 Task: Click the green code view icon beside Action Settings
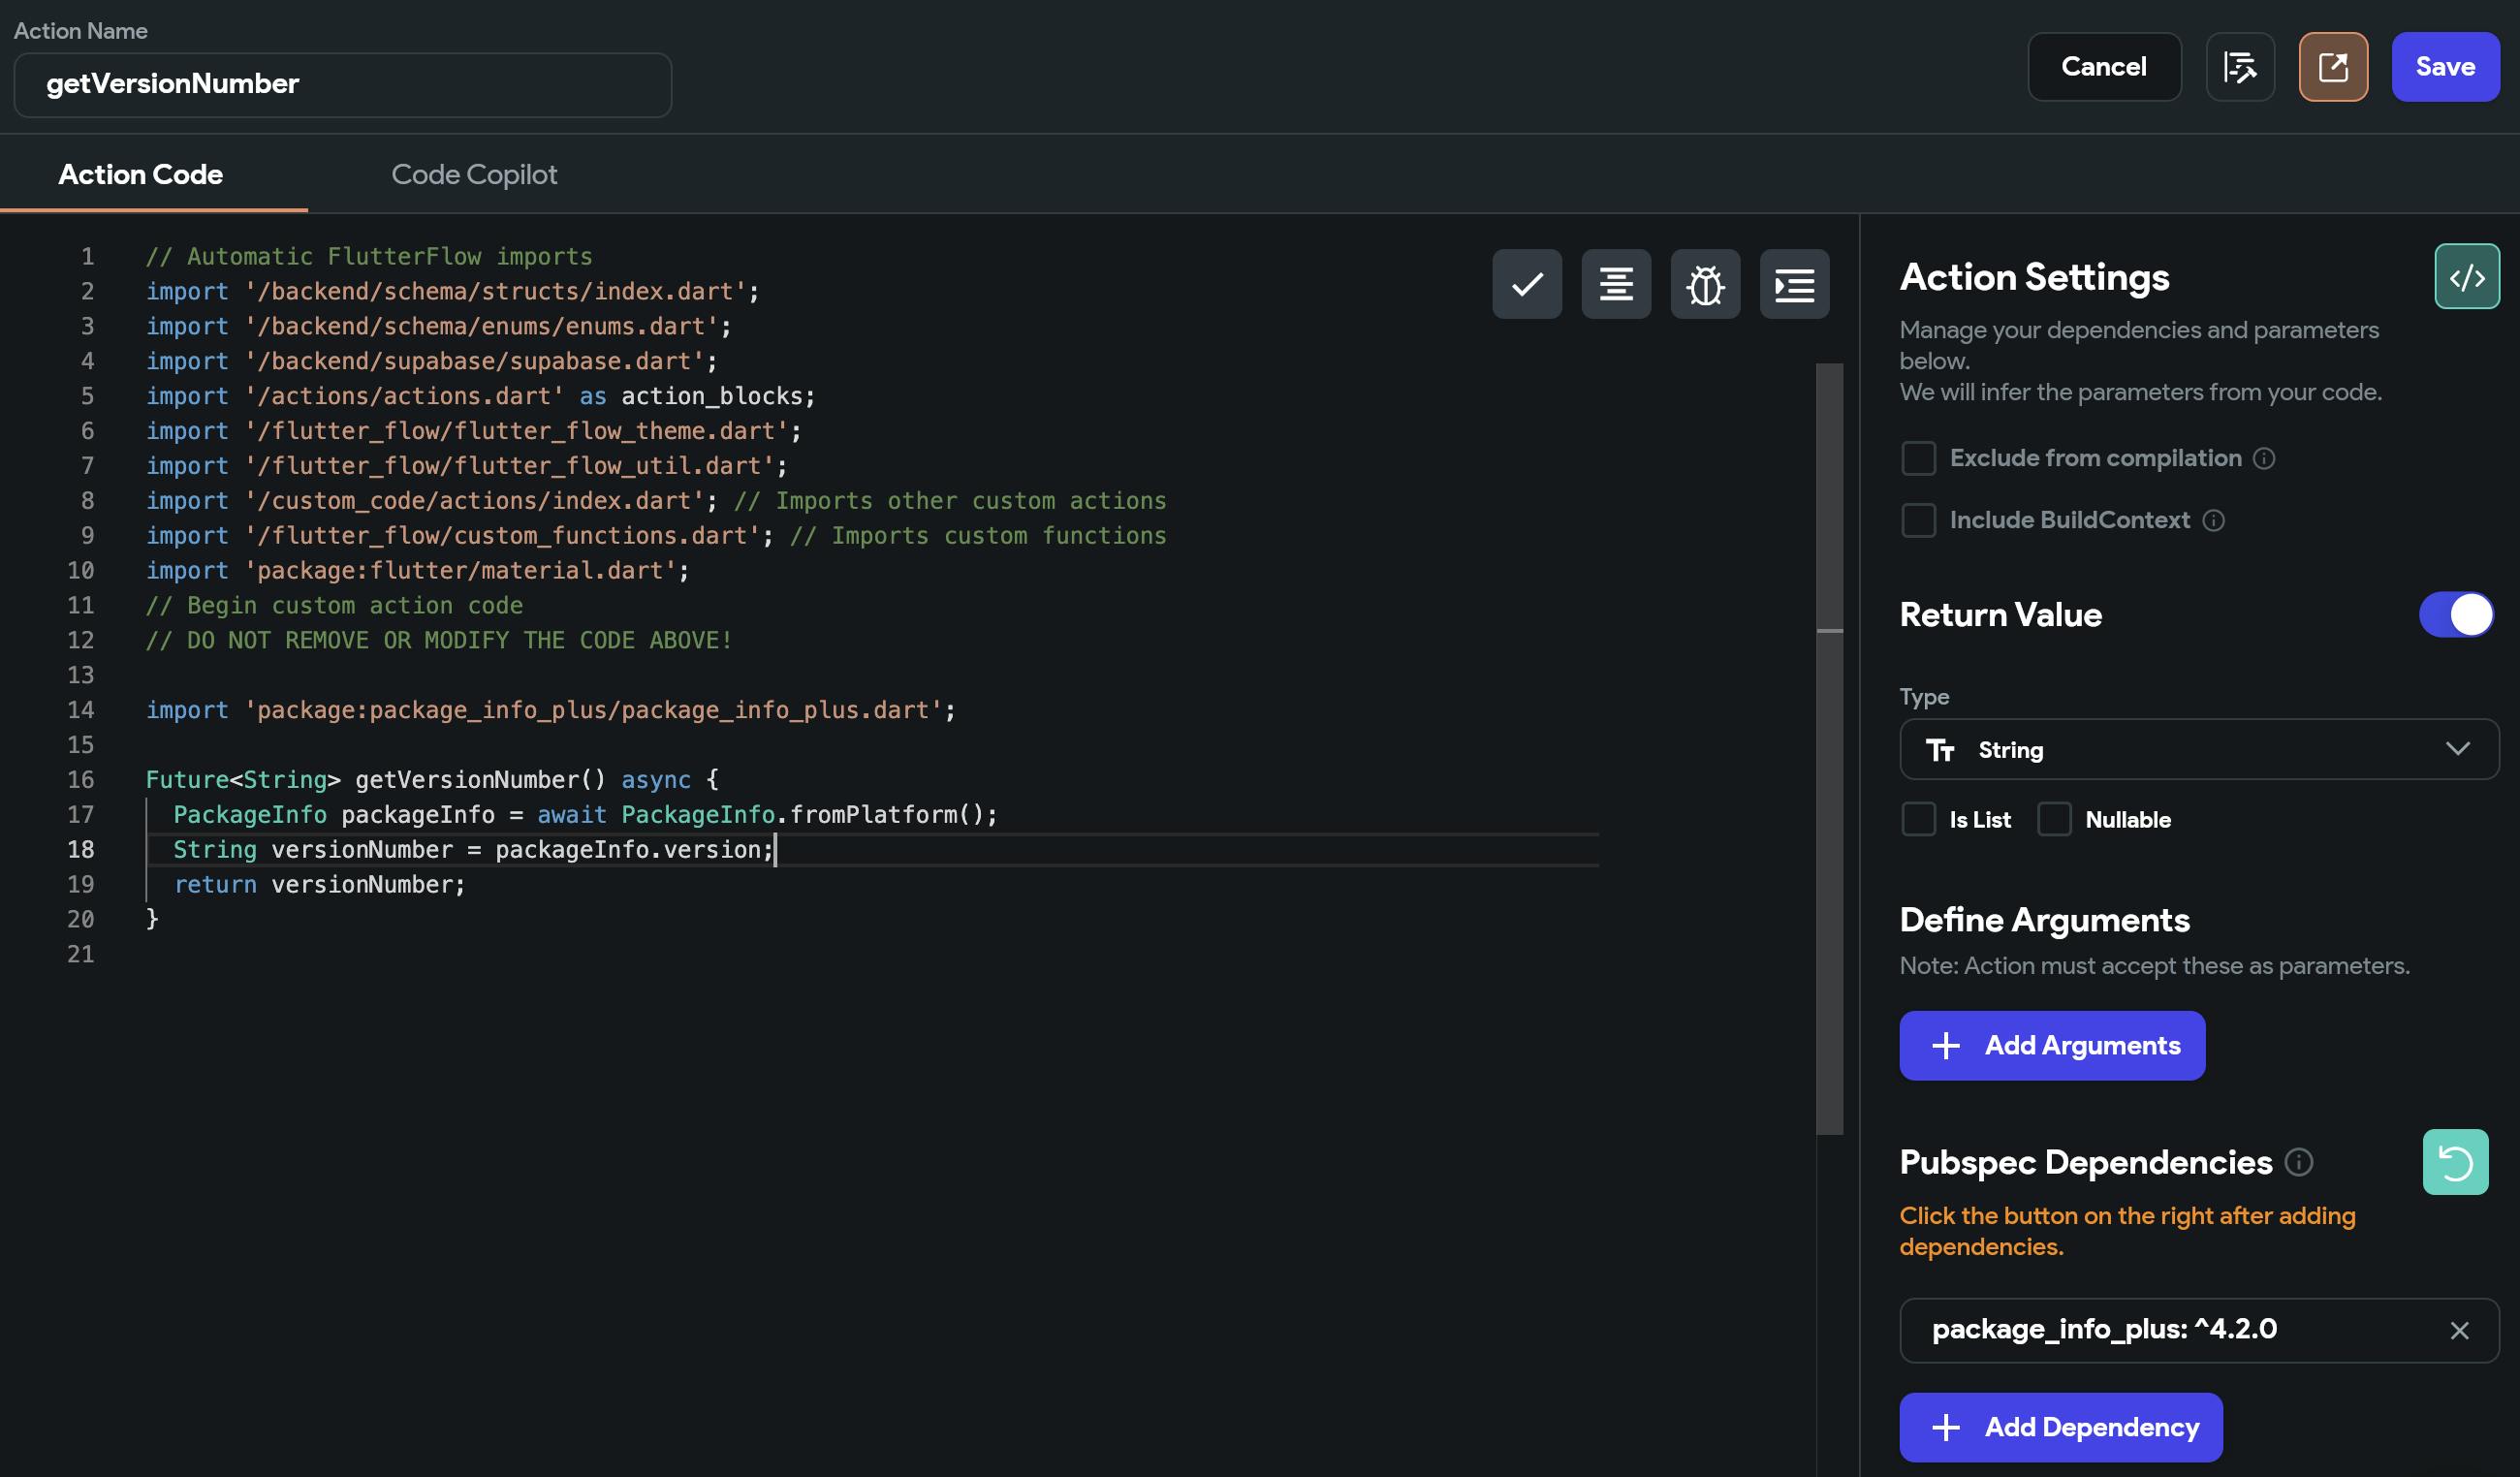[x=2466, y=277]
